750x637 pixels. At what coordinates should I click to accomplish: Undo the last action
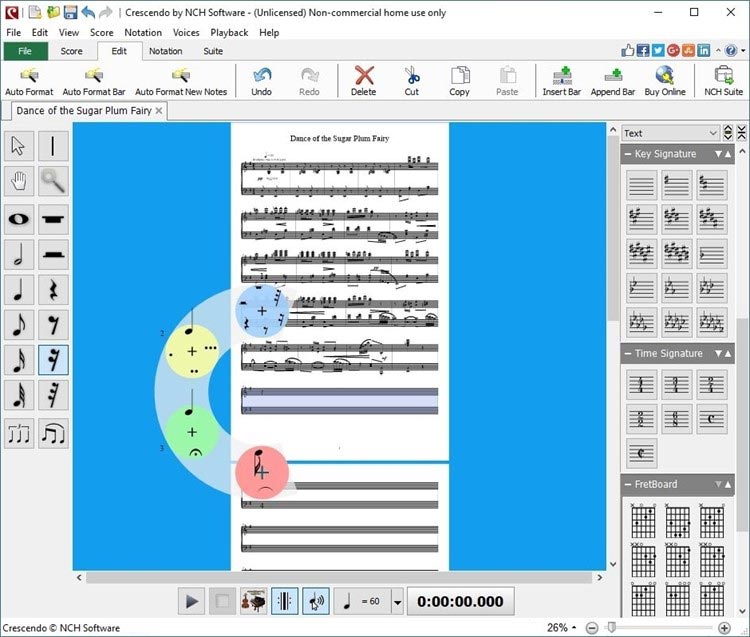click(x=261, y=81)
